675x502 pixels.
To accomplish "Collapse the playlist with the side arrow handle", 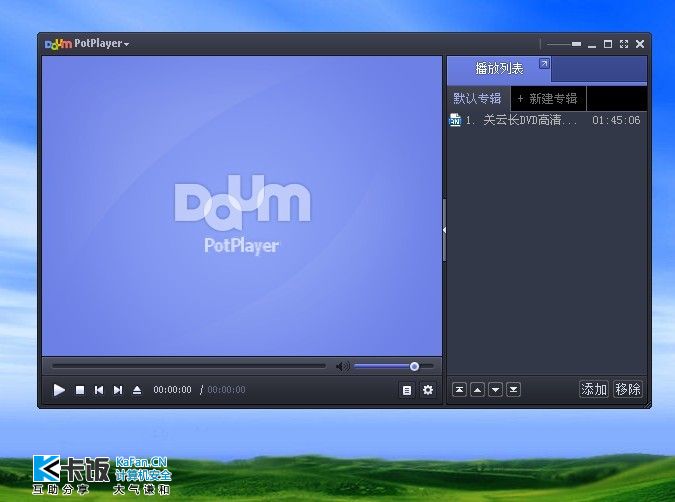I will [444, 230].
